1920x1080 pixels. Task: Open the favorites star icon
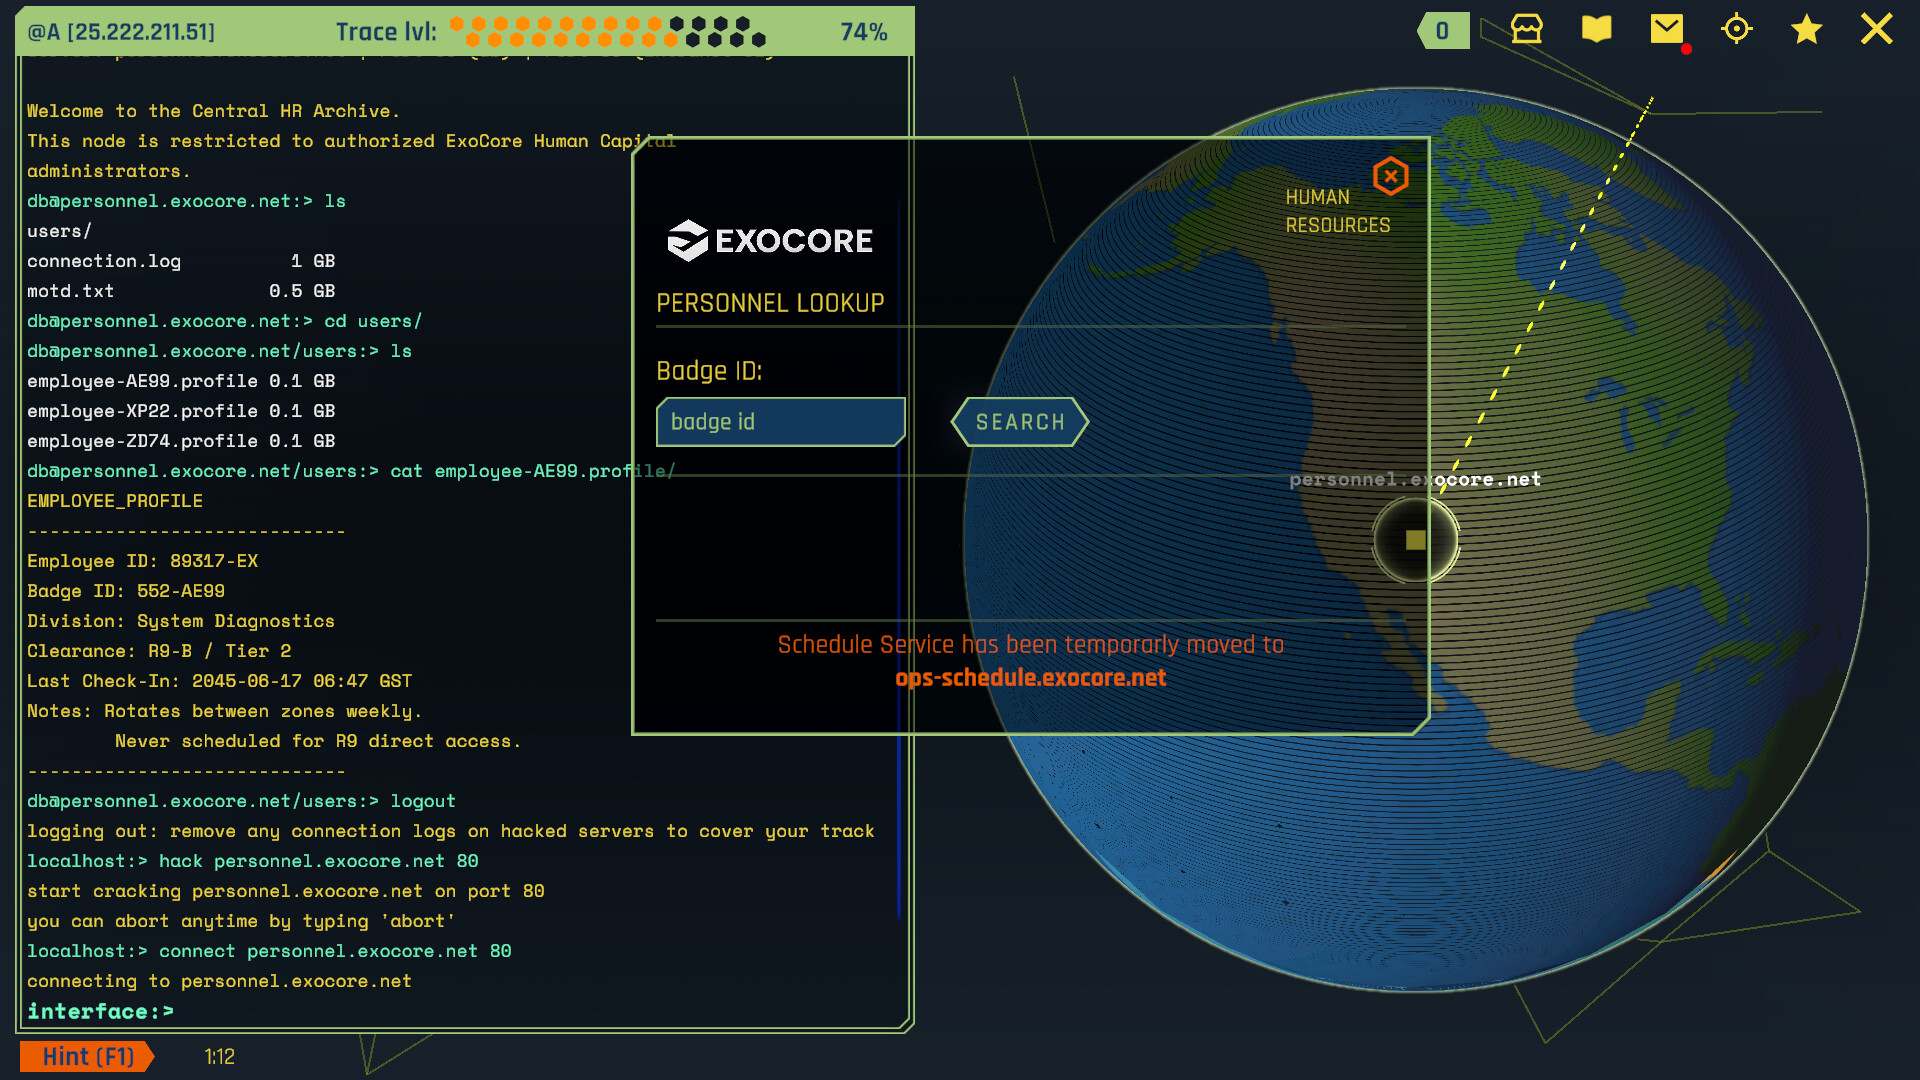point(1806,30)
